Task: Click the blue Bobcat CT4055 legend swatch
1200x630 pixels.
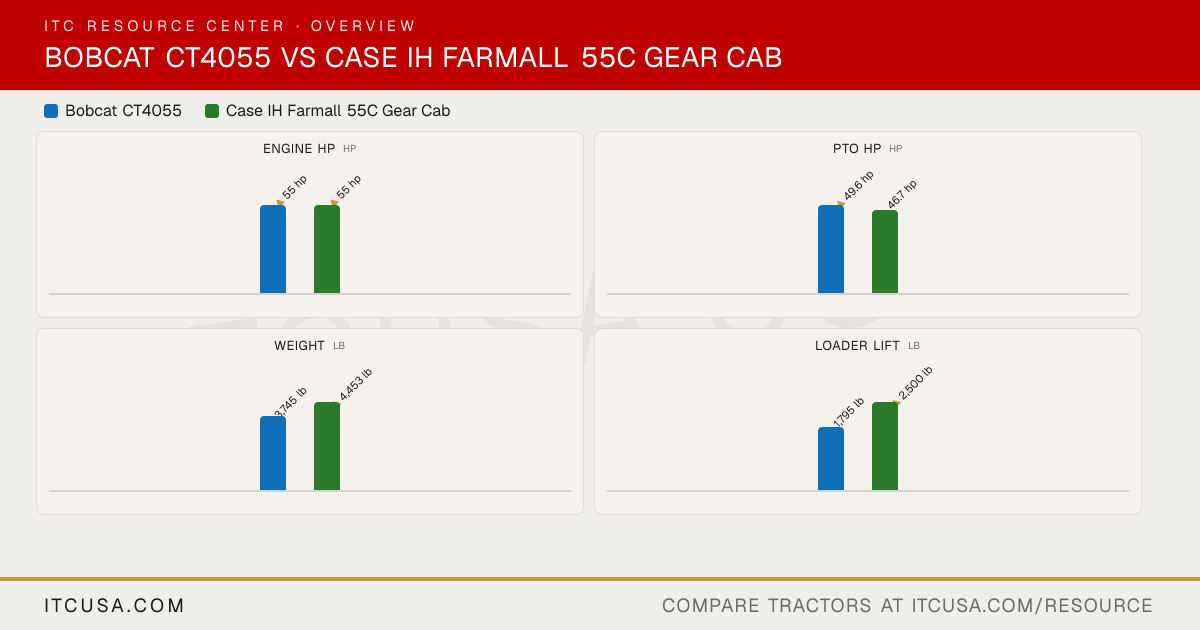Action: [x=51, y=111]
